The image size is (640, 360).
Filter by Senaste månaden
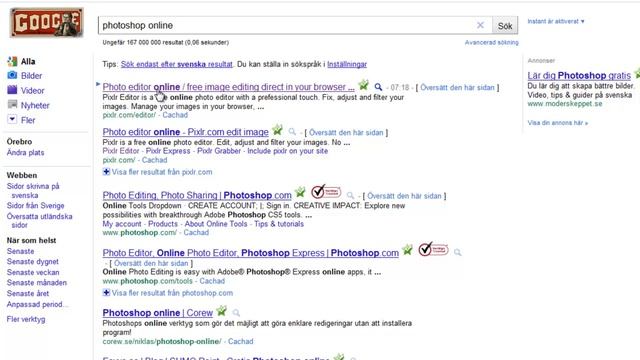click(37, 282)
